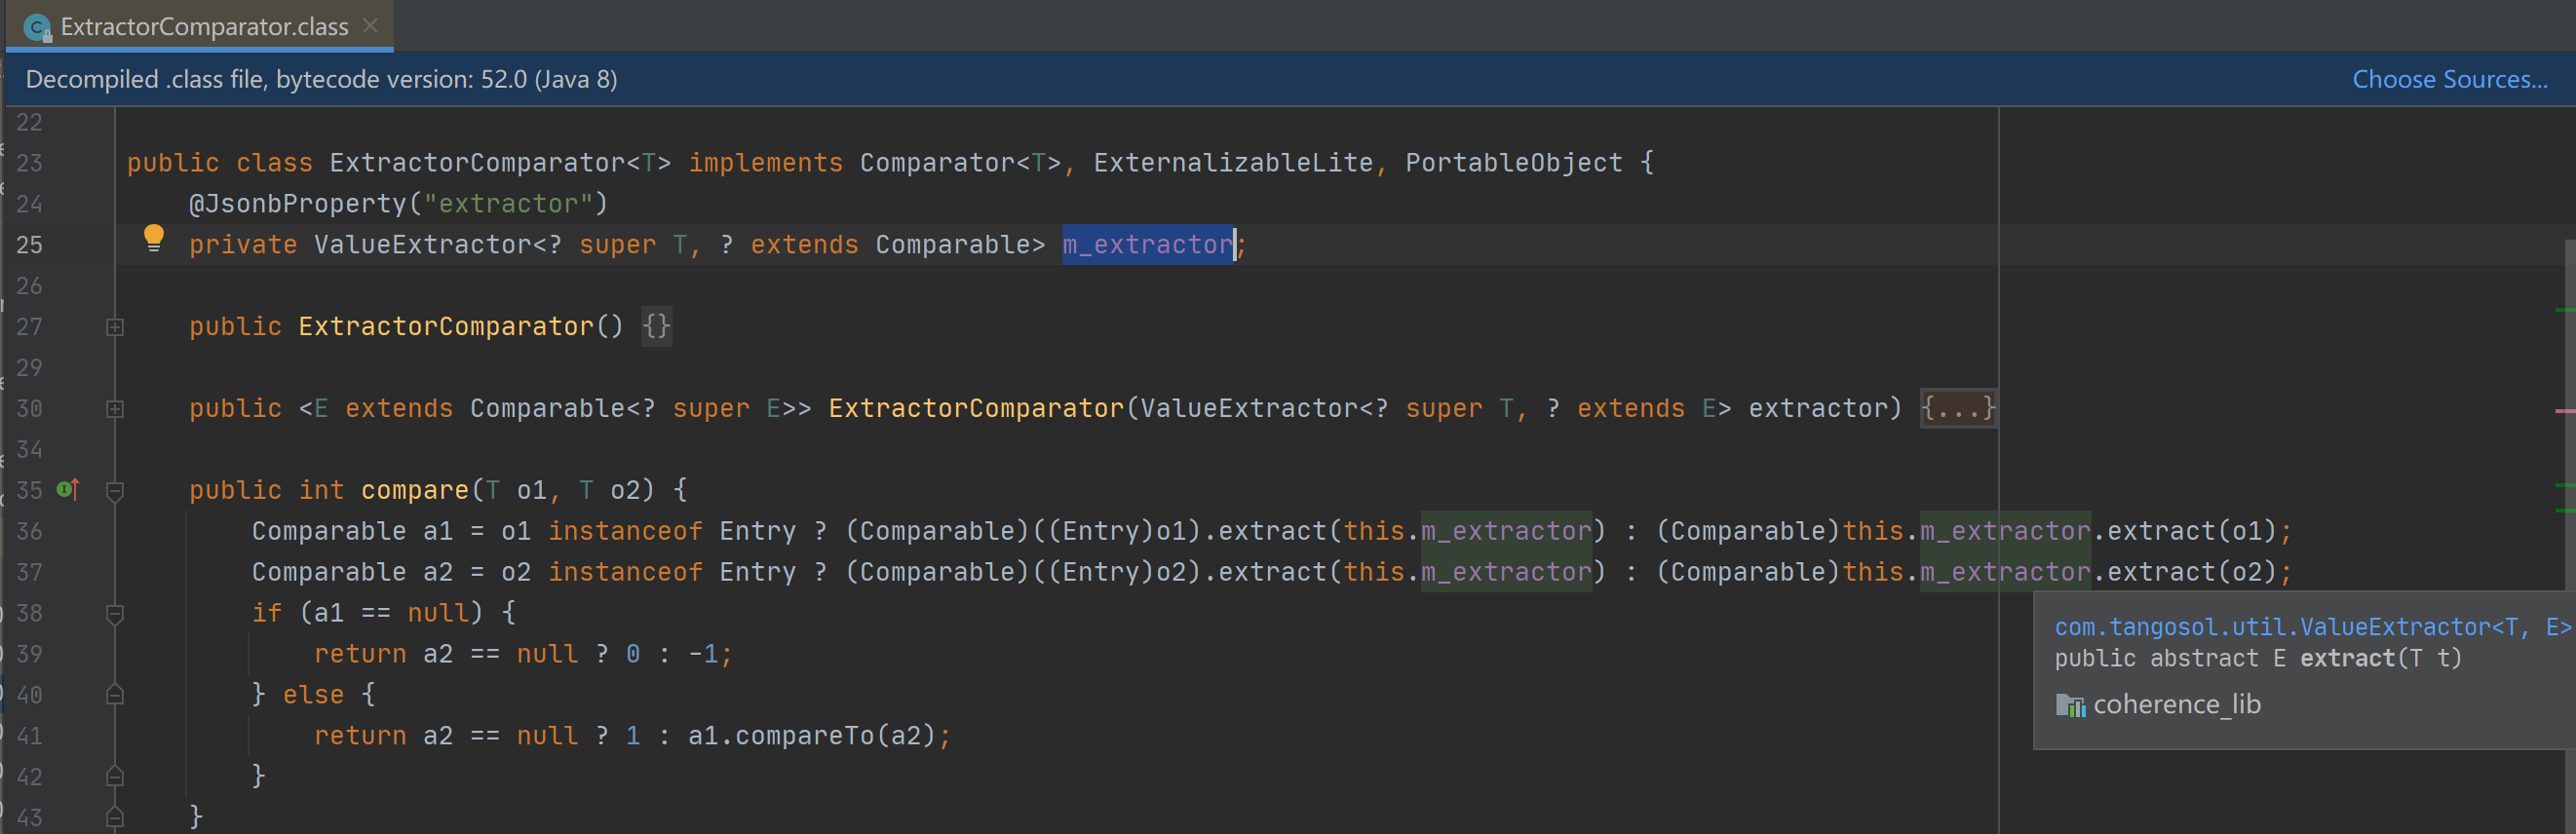Click the selected m_extractor field on line 25
The height and width of the screenshot is (834, 2576).
pos(1148,244)
